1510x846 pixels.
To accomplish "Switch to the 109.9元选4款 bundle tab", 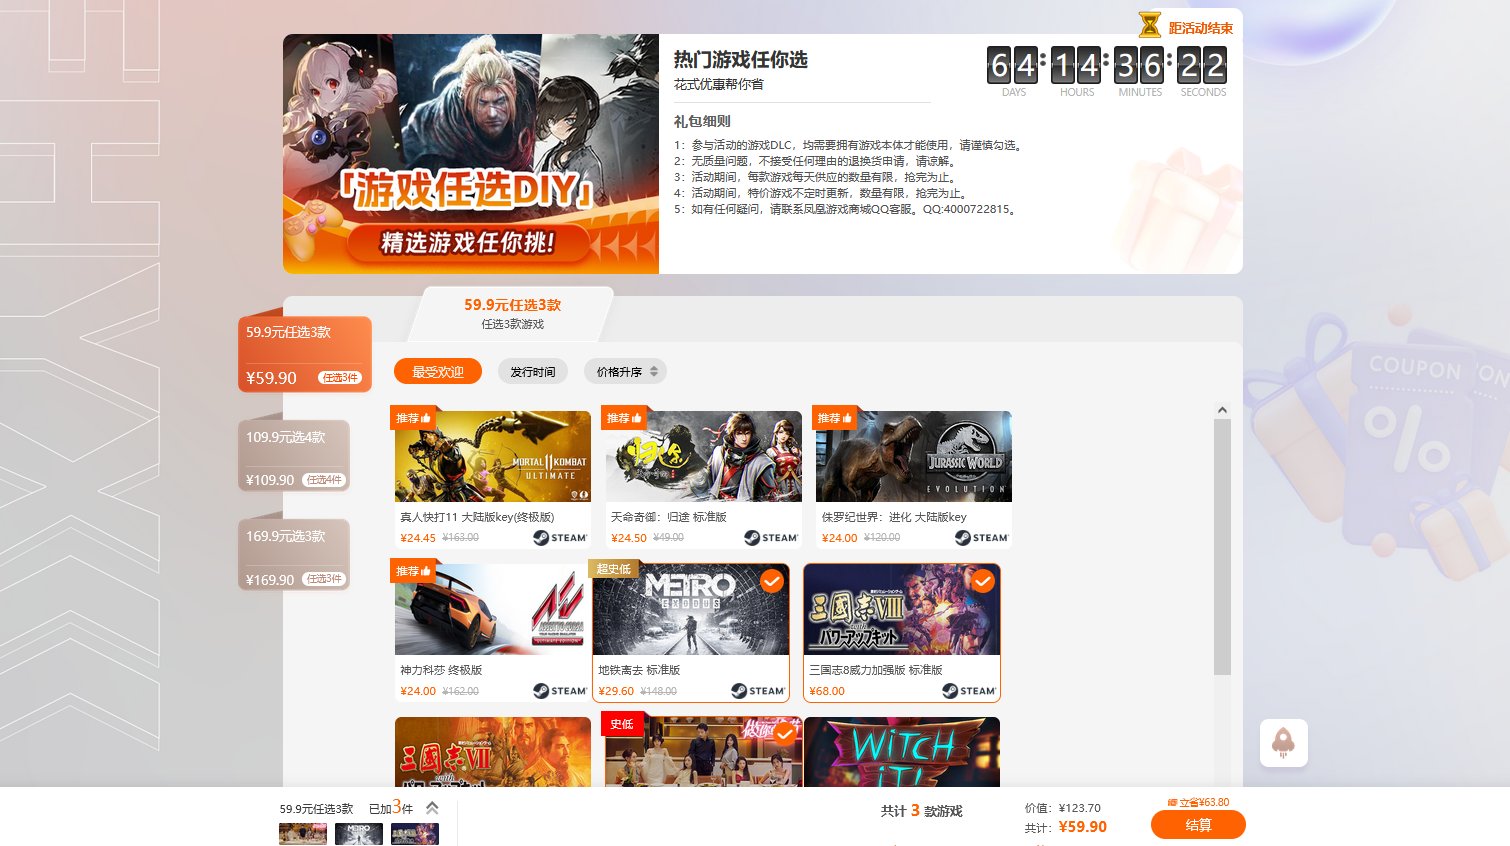I will tap(294, 457).
